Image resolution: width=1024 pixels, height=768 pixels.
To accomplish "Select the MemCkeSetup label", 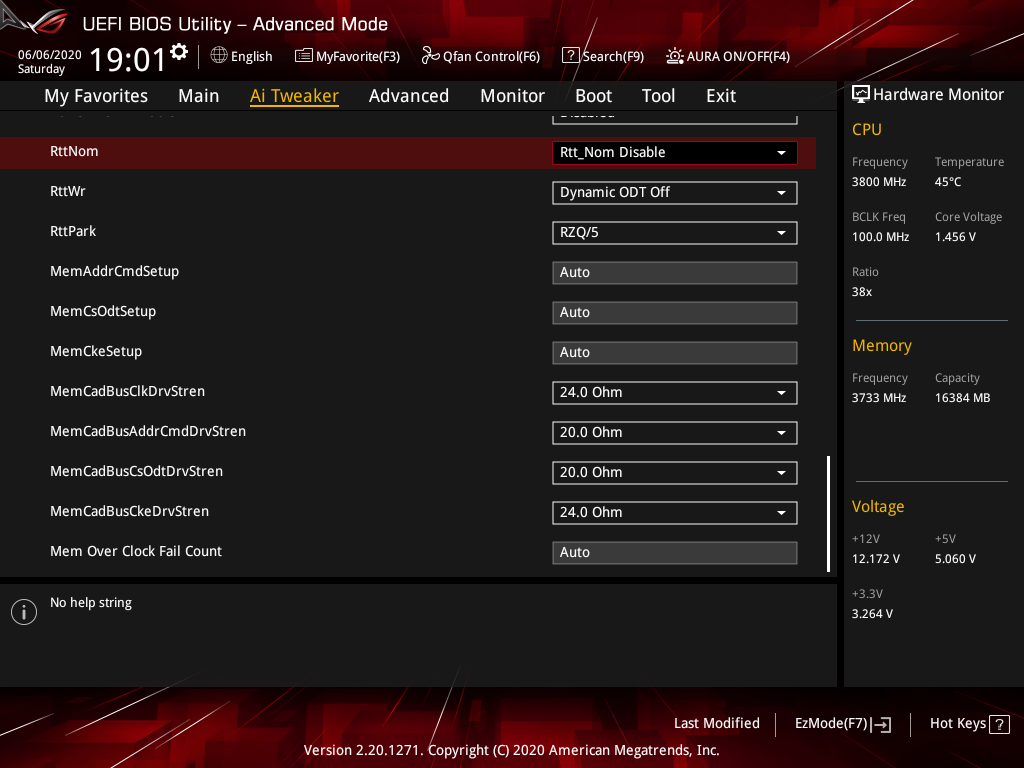I will click(x=96, y=351).
